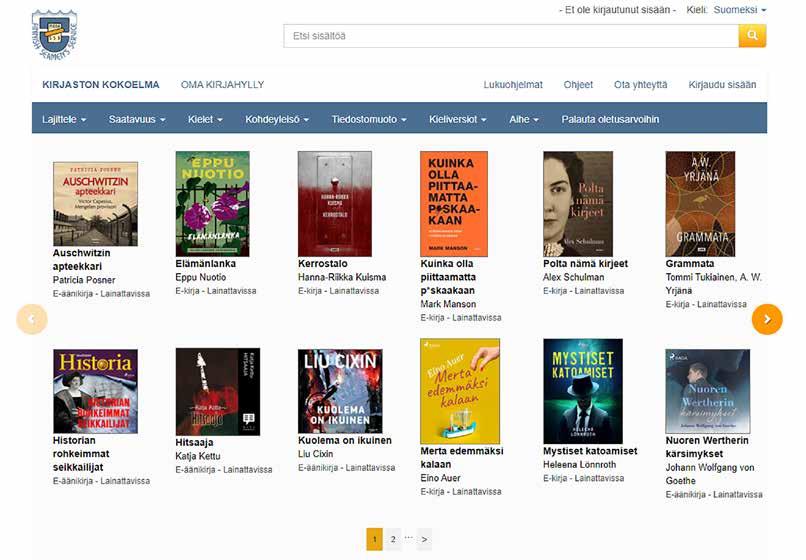Click author Katja Kettu
The width and height of the screenshot is (806, 560).
(x=198, y=456)
